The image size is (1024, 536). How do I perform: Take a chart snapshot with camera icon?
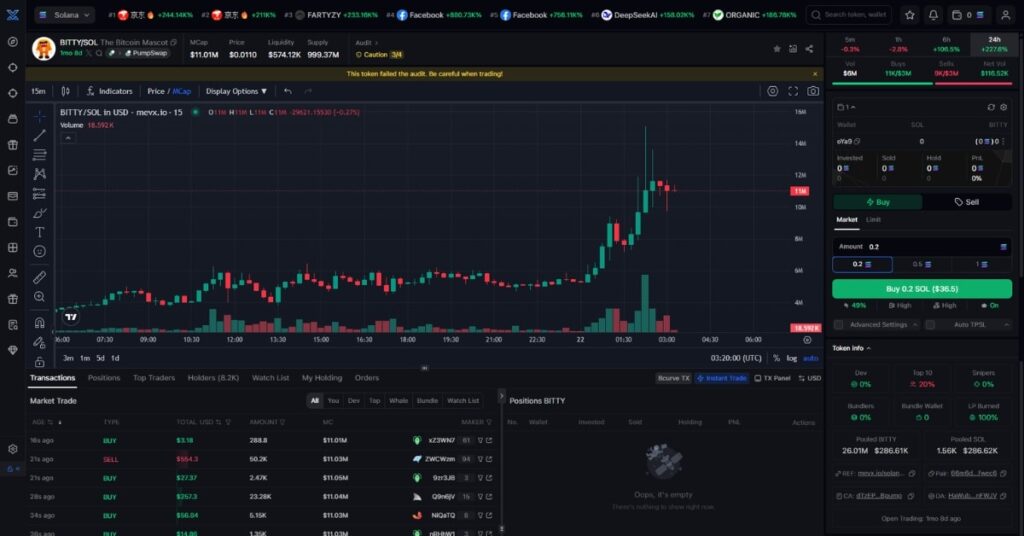[813, 91]
